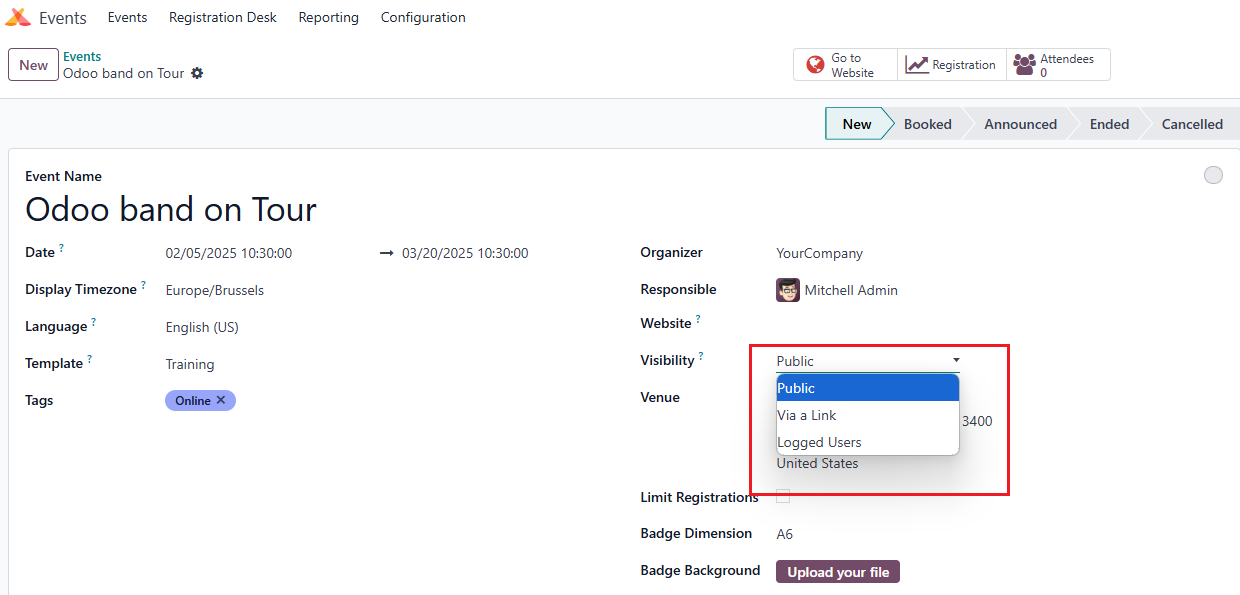Screen dimensions: 1240x595
Task: Click help question mark next to Language
Action: (x=94, y=322)
